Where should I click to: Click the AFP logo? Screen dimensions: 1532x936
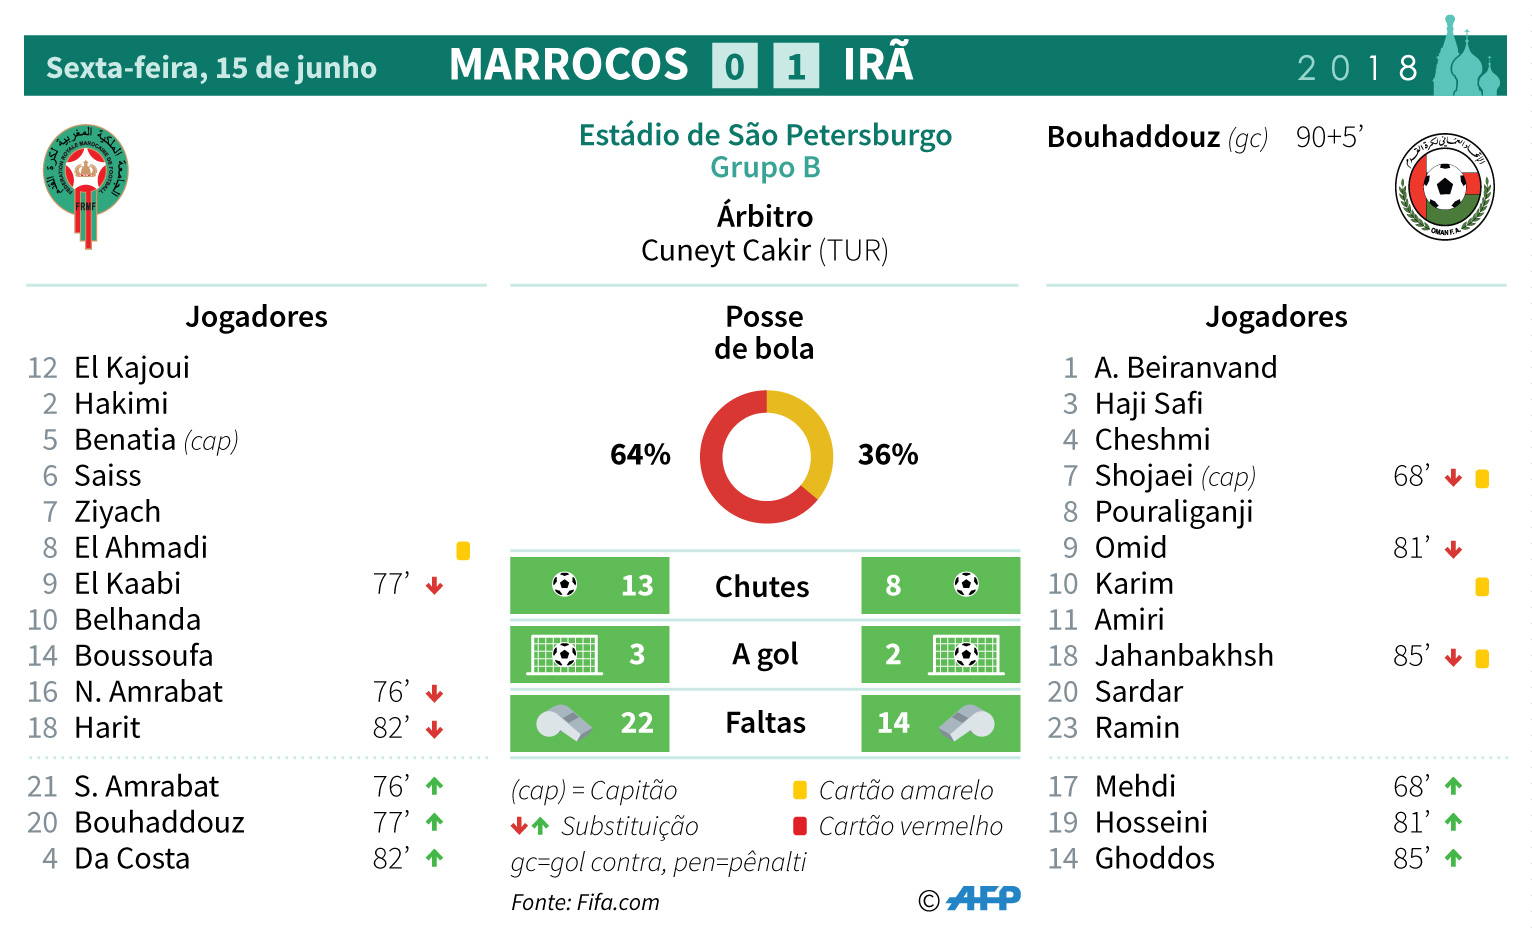click(983, 899)
